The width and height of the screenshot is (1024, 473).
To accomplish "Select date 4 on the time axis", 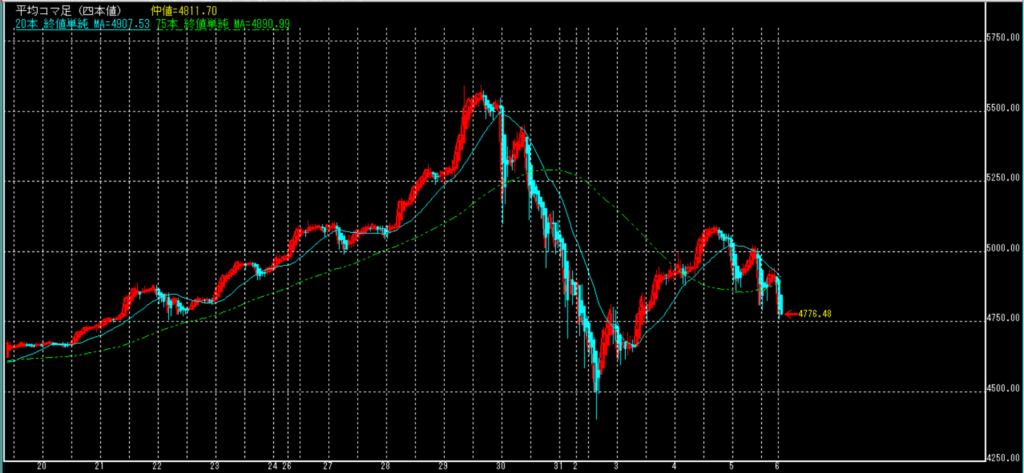I will click(674, 466).
